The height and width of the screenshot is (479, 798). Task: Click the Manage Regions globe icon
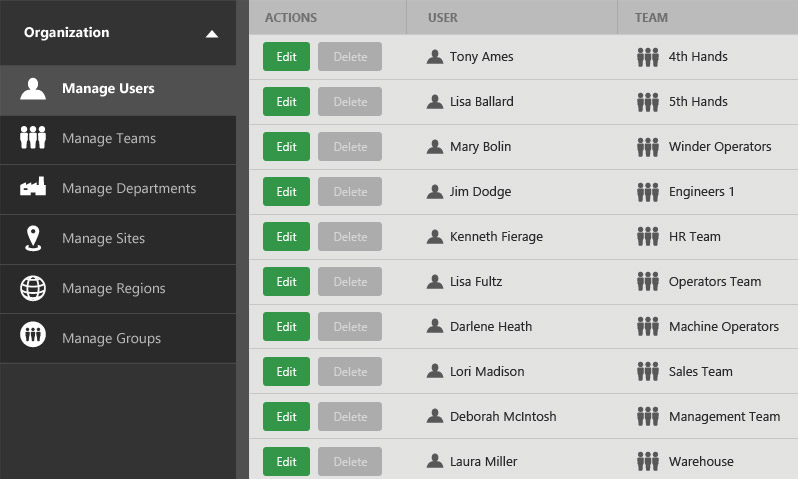click(33, 288)
